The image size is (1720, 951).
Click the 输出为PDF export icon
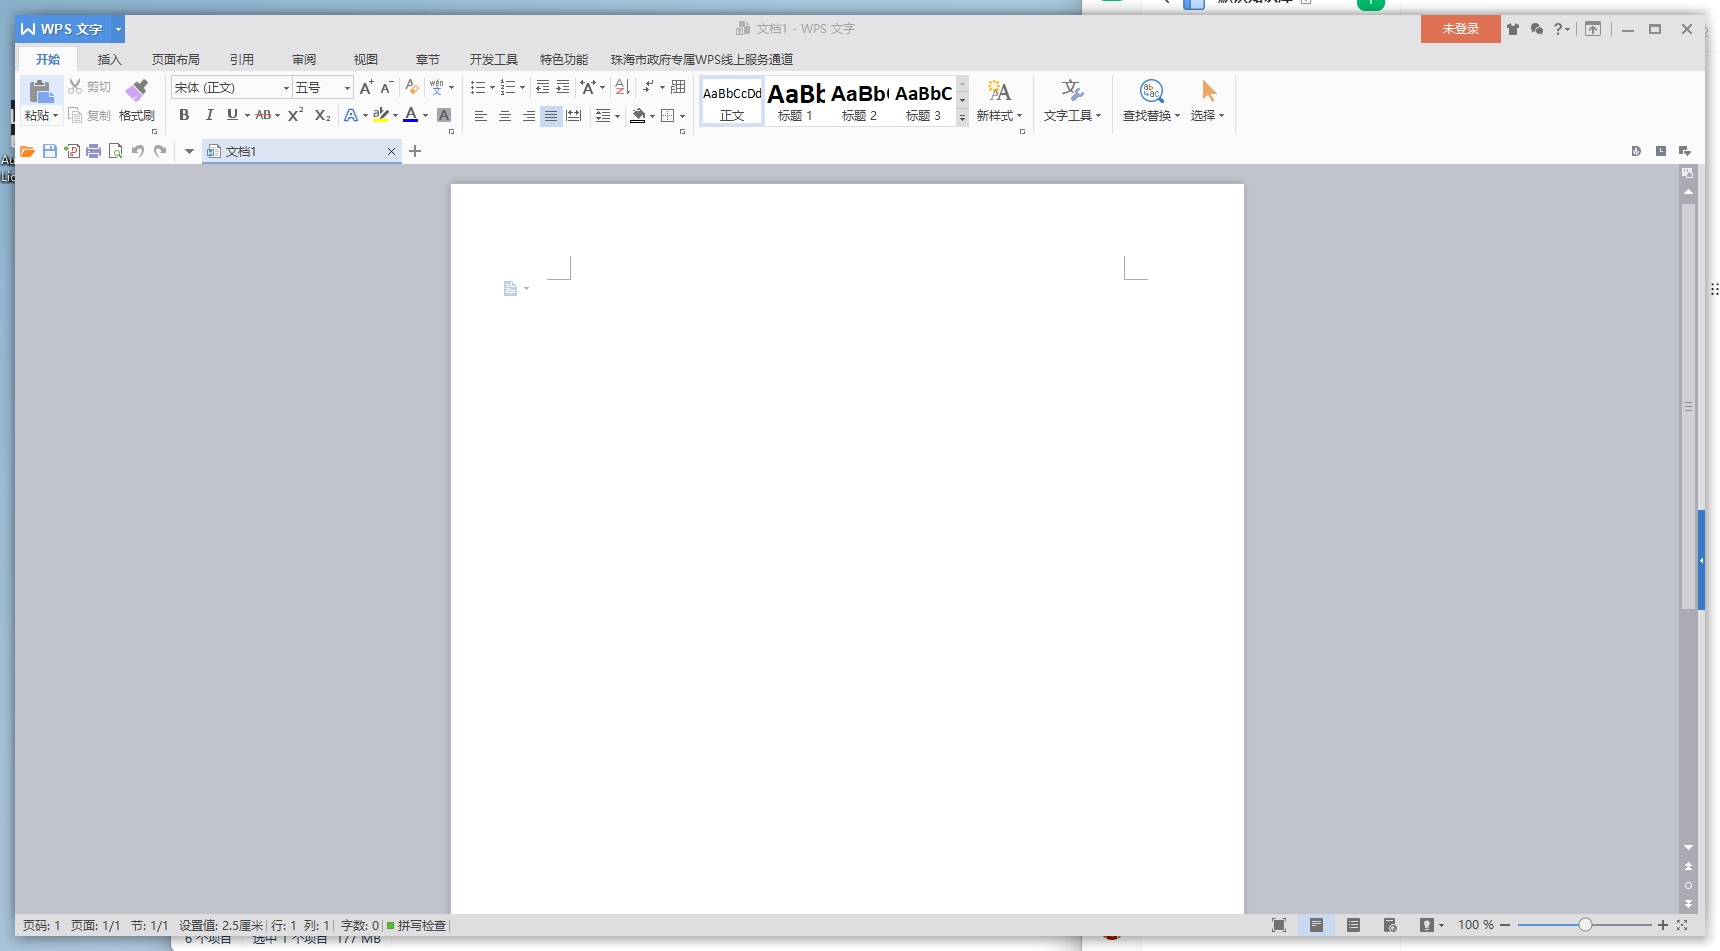click(x=72, y=151)
